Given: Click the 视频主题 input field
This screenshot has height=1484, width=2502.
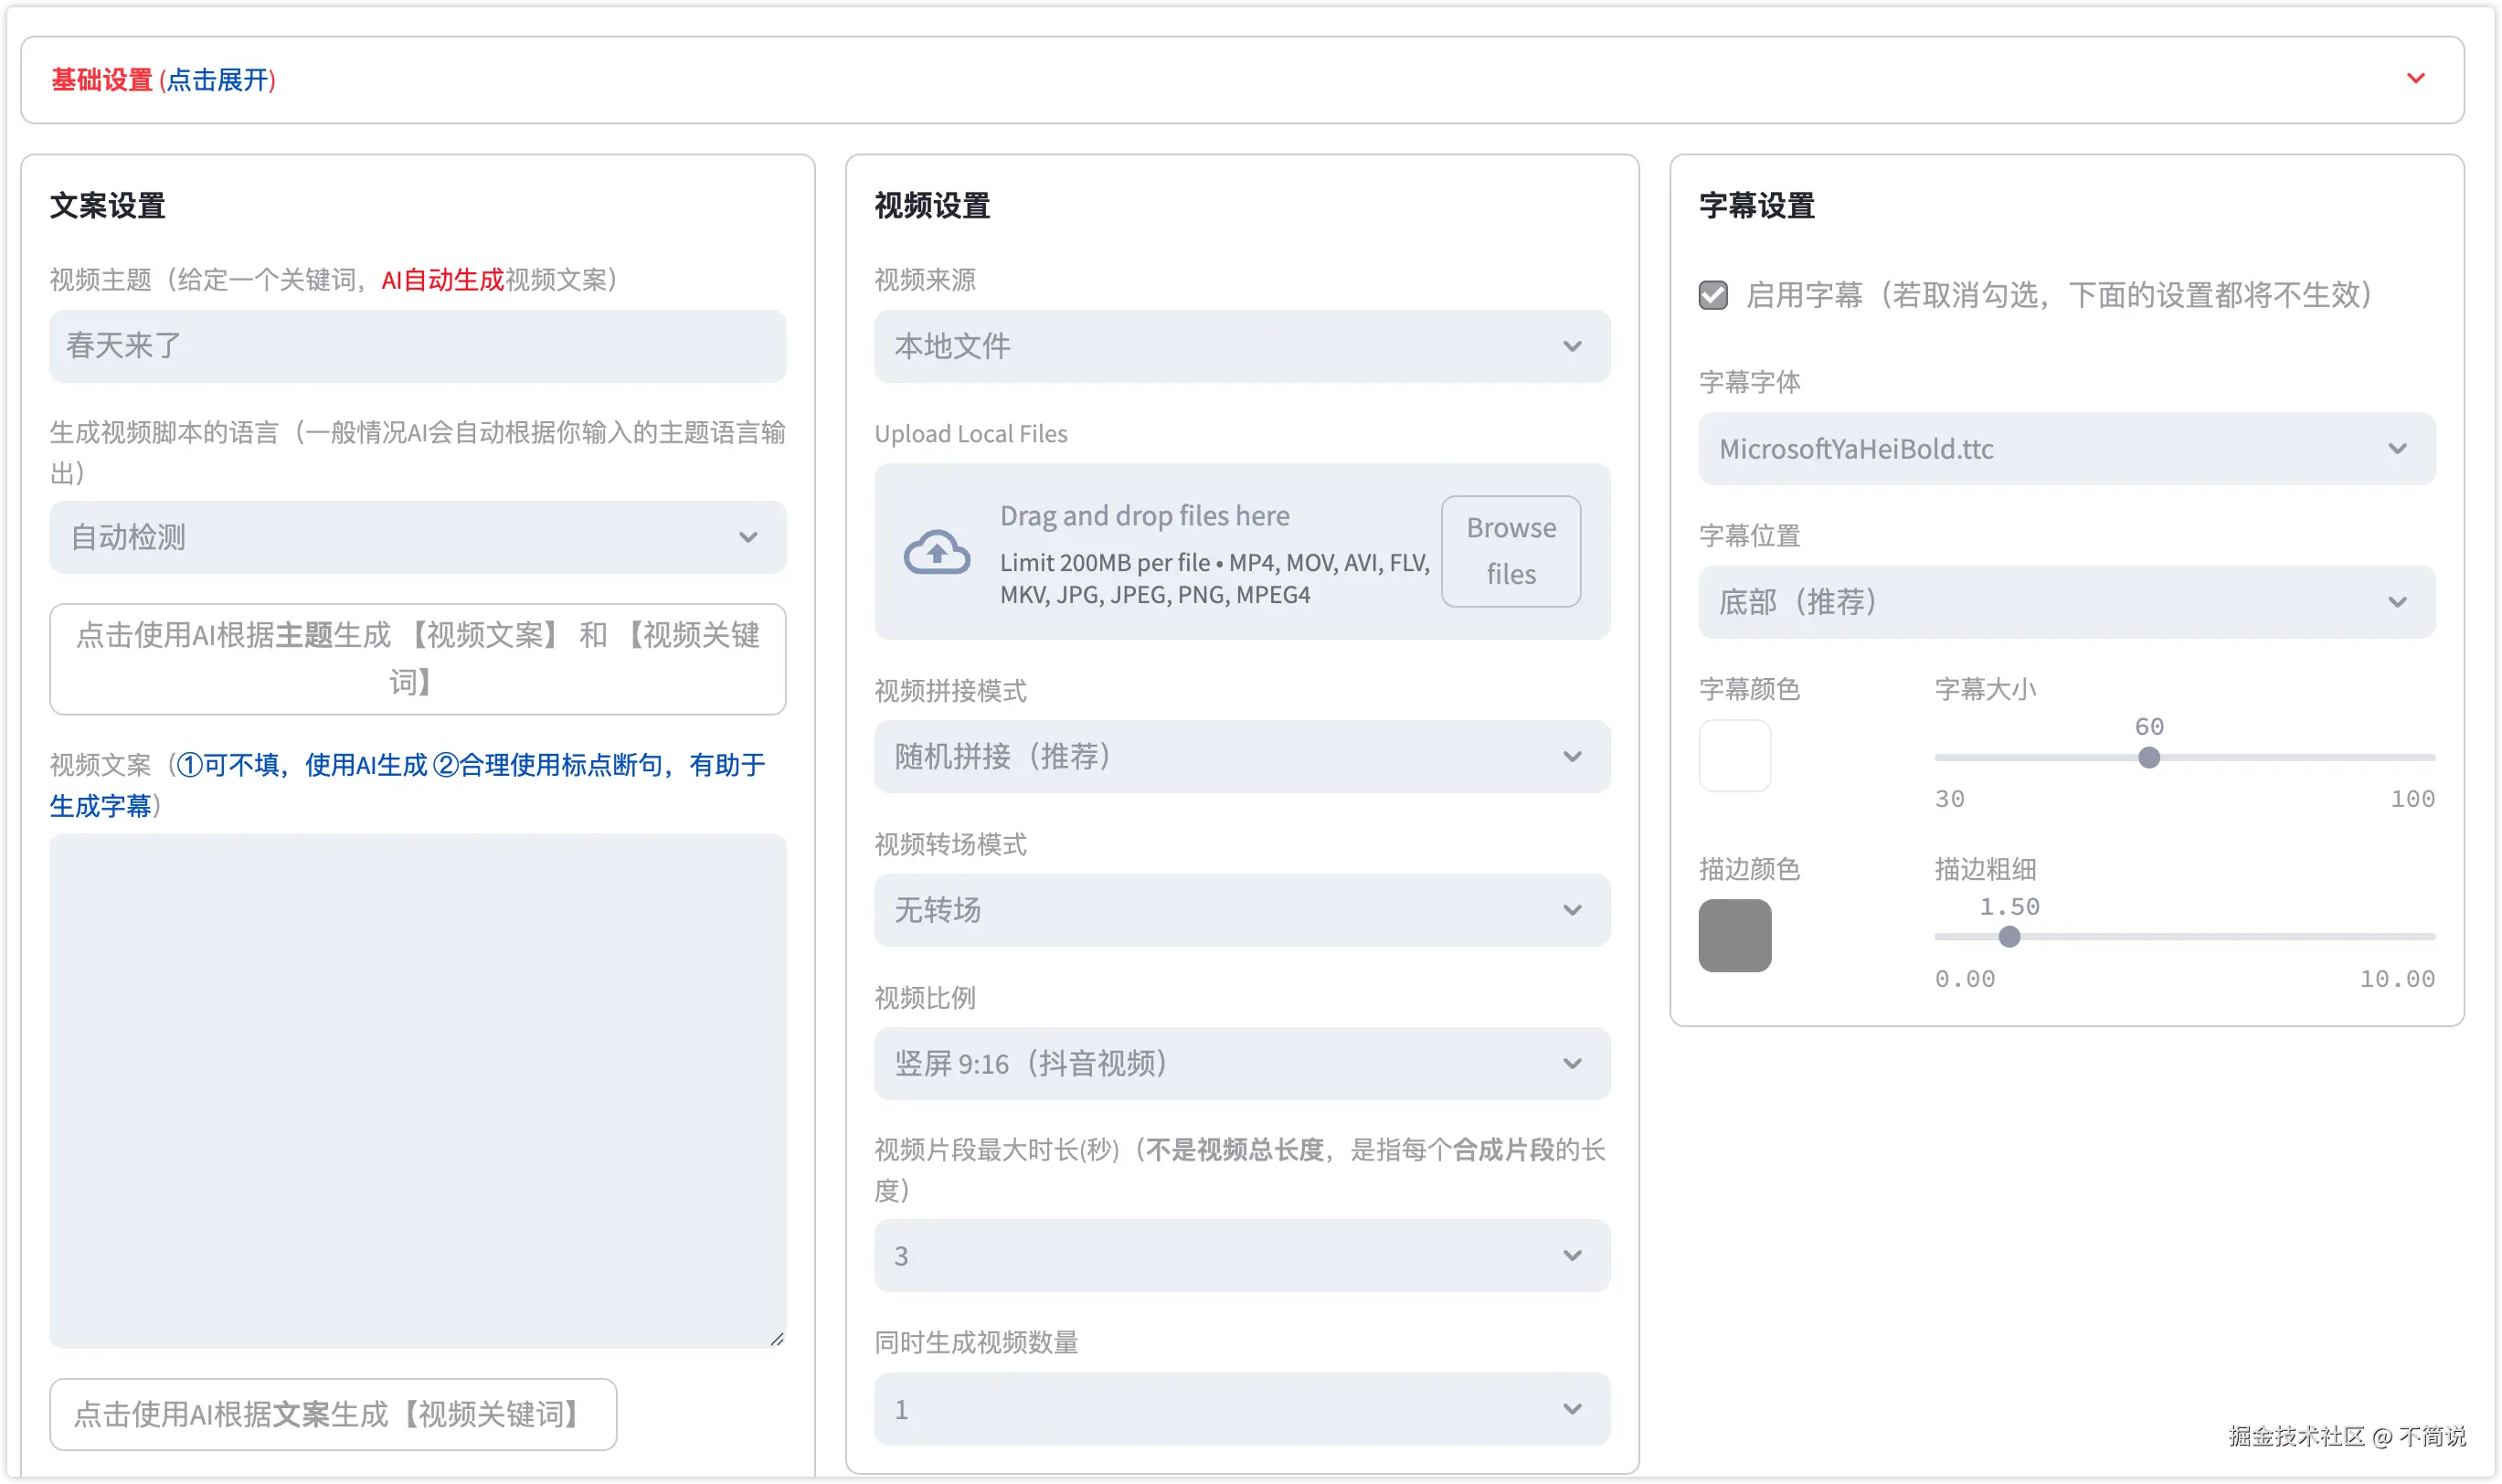Looking at the screenshot, I should [417, 346].
